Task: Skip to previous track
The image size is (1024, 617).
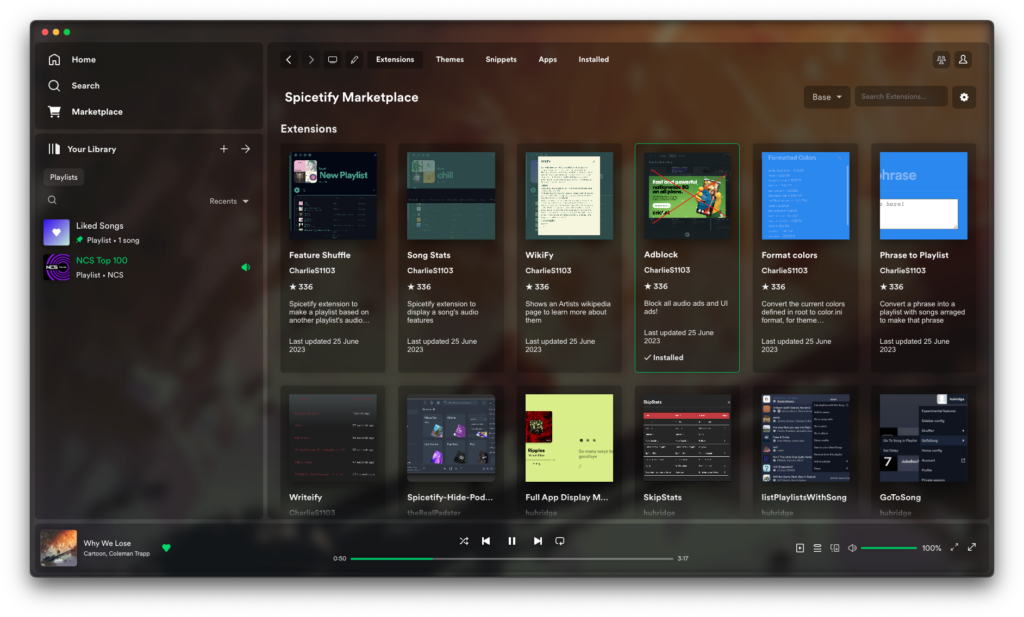Action: click(x=486, y=541)
